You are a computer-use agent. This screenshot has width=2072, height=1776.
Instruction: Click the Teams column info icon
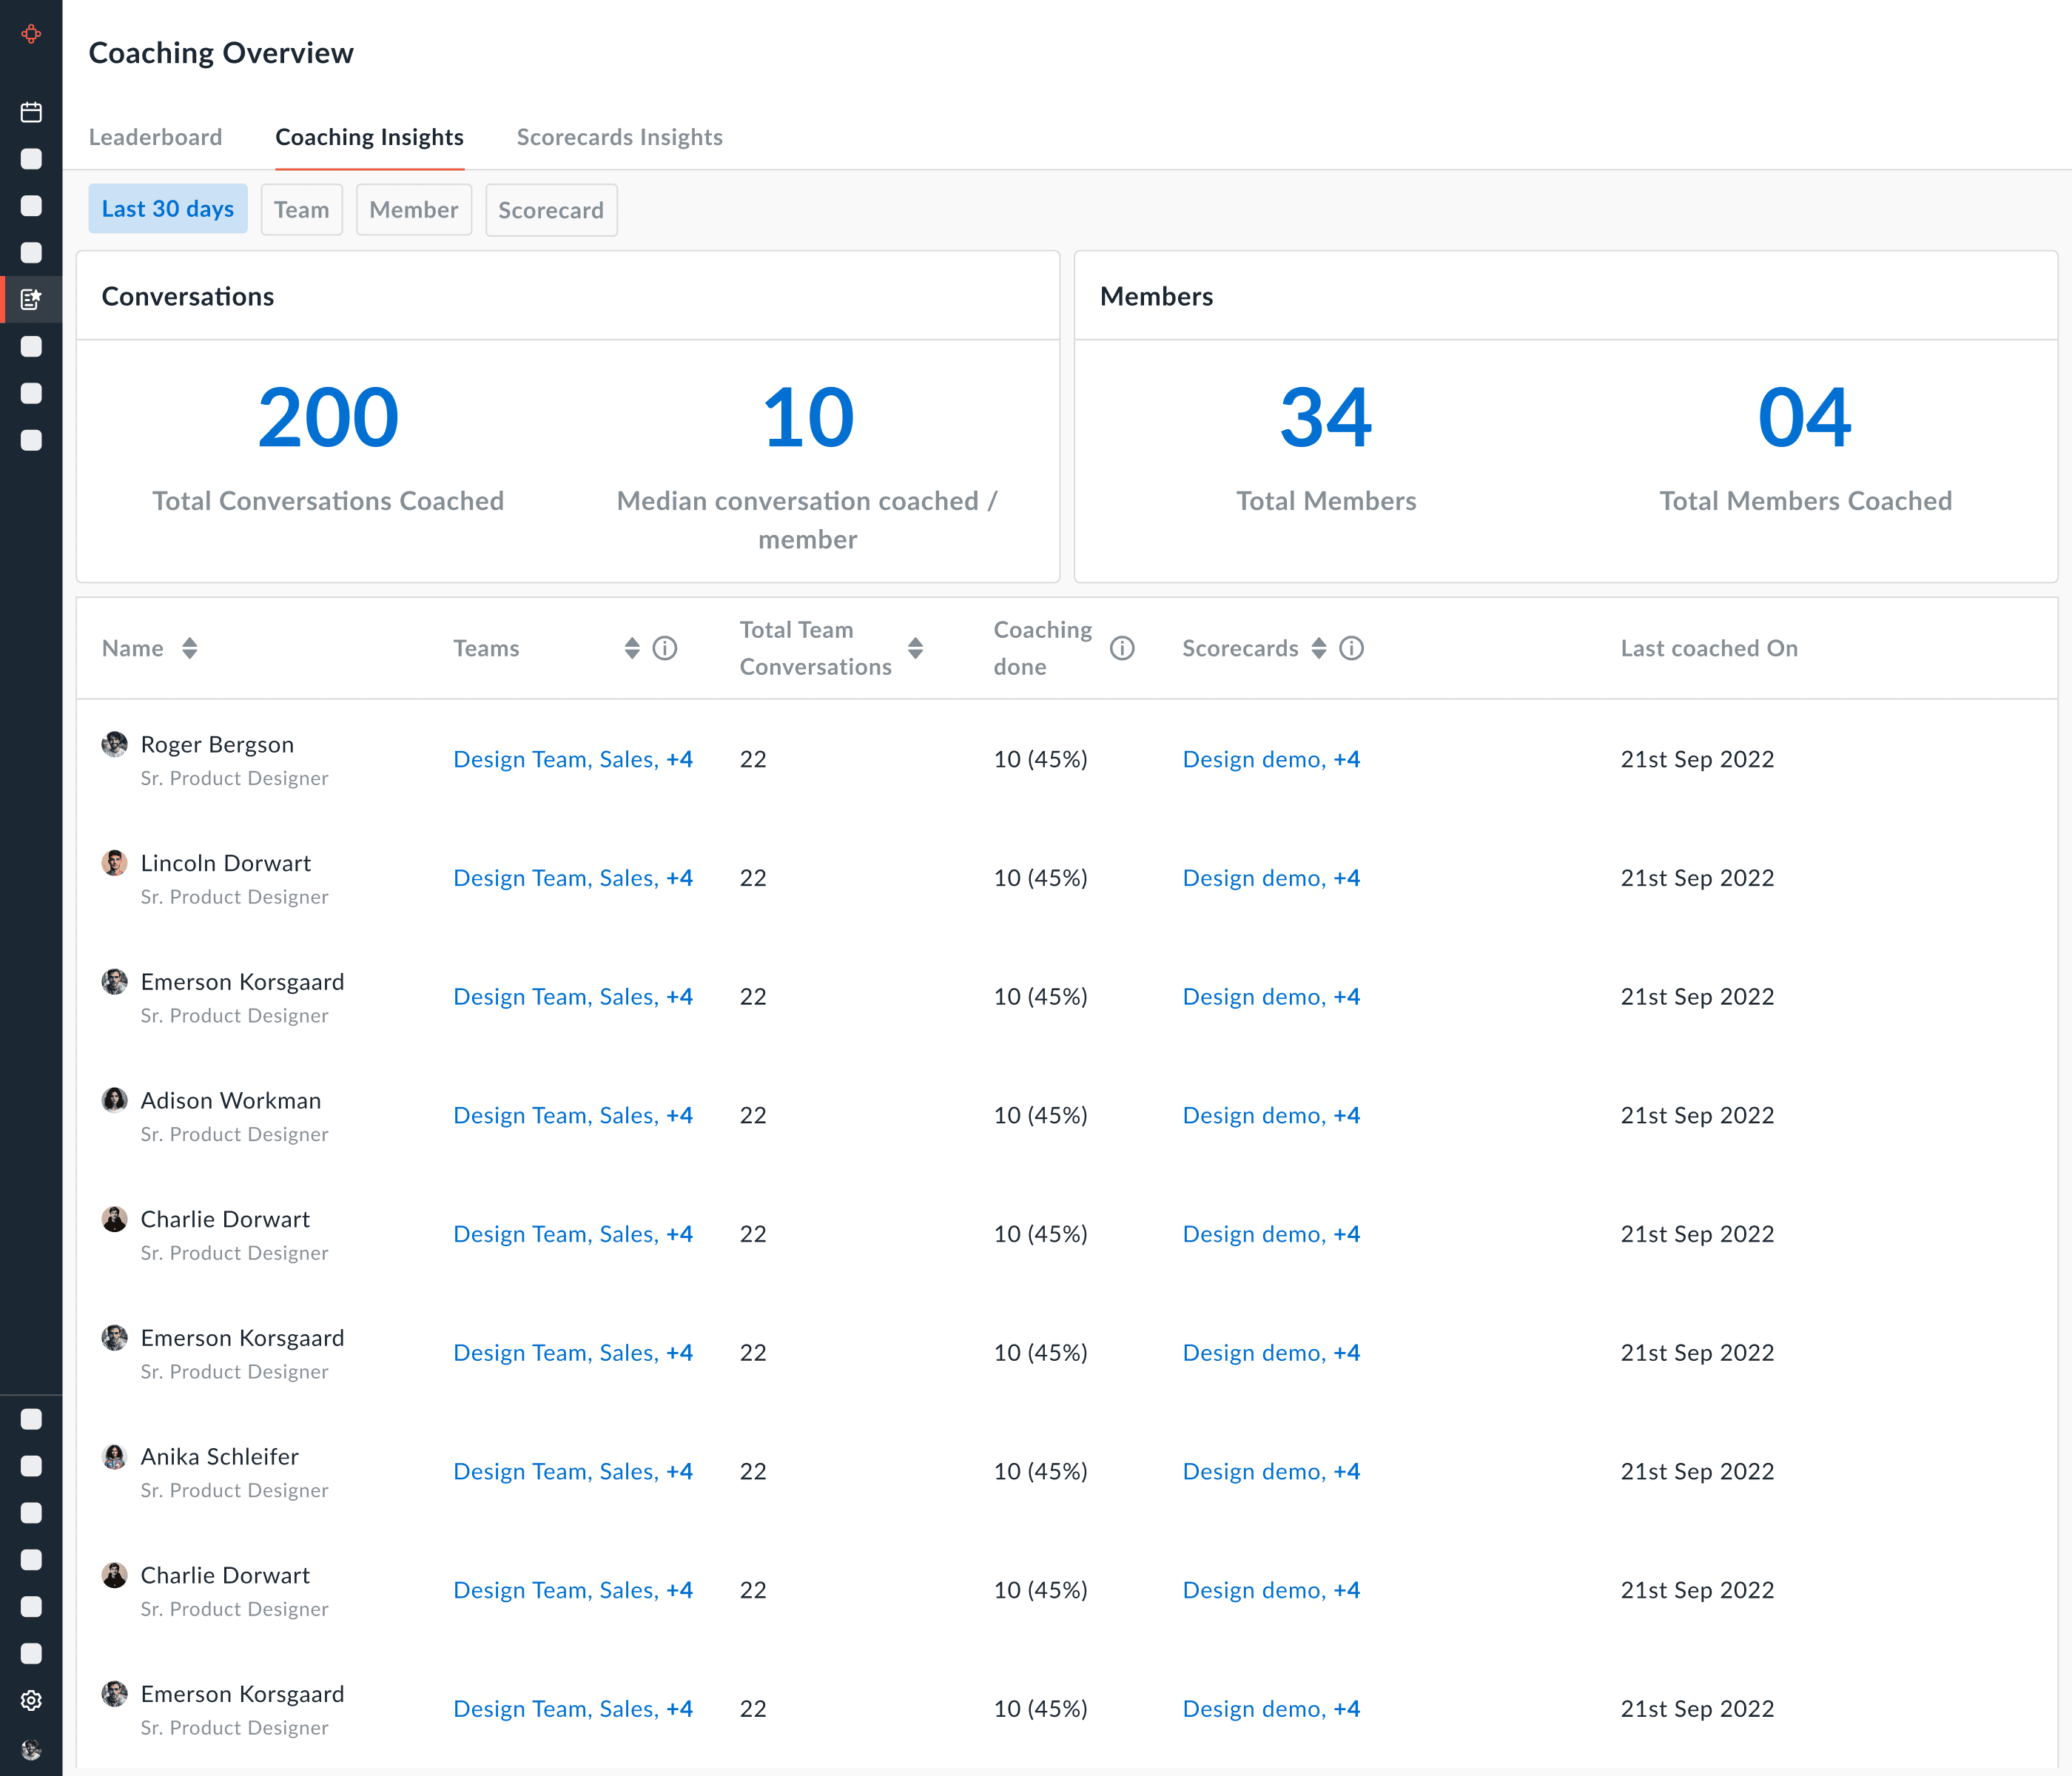(665, 648)
